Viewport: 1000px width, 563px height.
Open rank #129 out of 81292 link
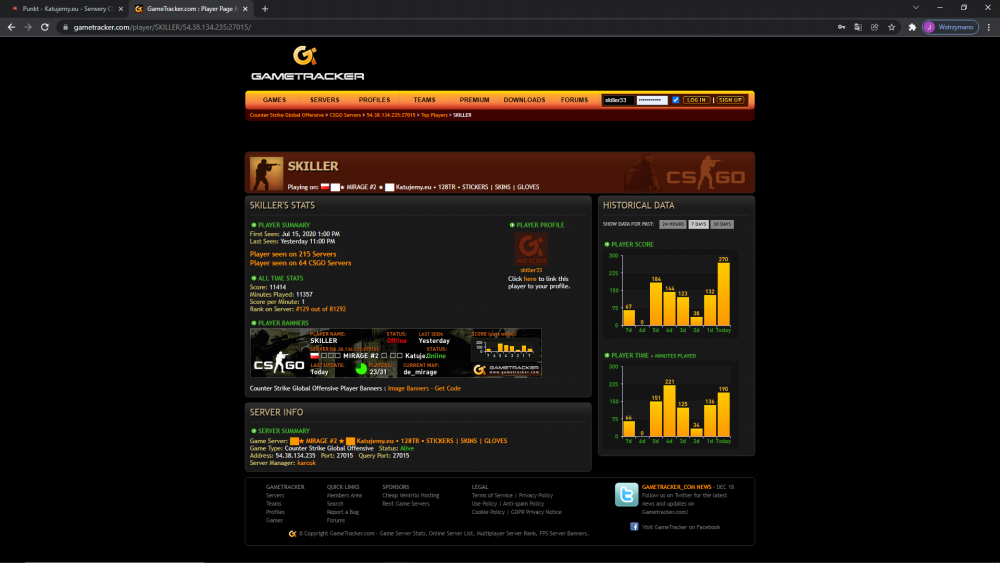(x=321, y=309)
